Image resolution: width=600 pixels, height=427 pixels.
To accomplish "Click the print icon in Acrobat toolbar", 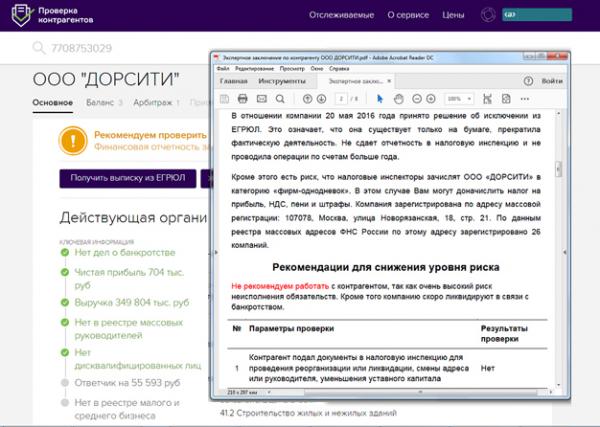I will (242, 99).
